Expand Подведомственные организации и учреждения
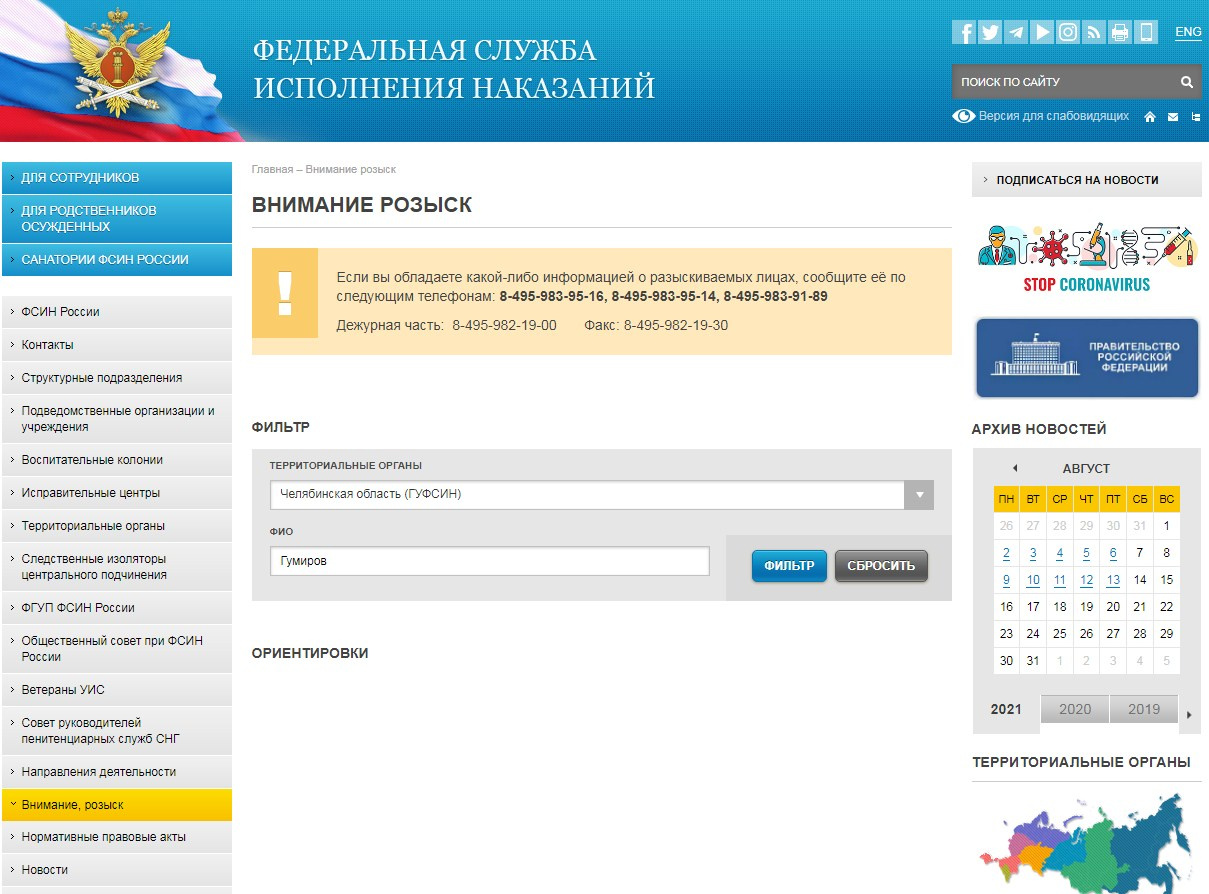This screenshot has width=1209, height=894. click(116, 419)
